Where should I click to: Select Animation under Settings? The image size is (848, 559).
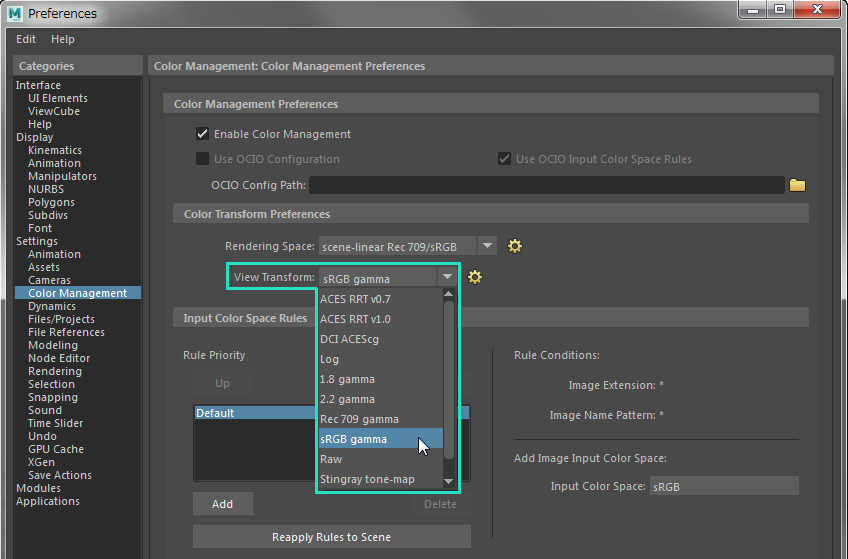click(x=54, y=254)
